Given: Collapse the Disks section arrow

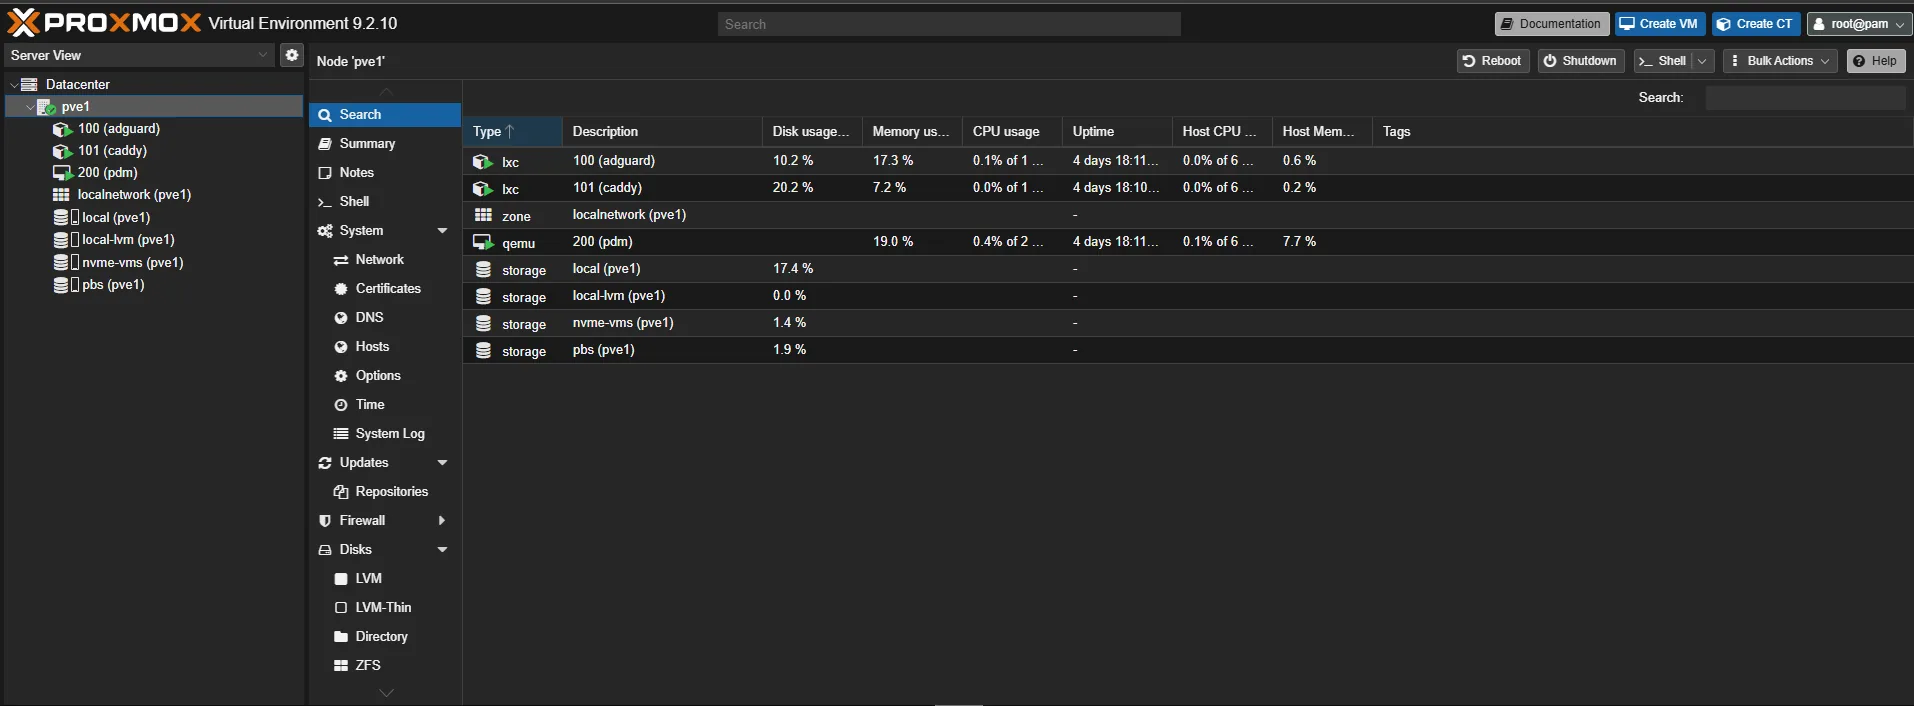Looking at the screenshot, I should click(442, 550).
